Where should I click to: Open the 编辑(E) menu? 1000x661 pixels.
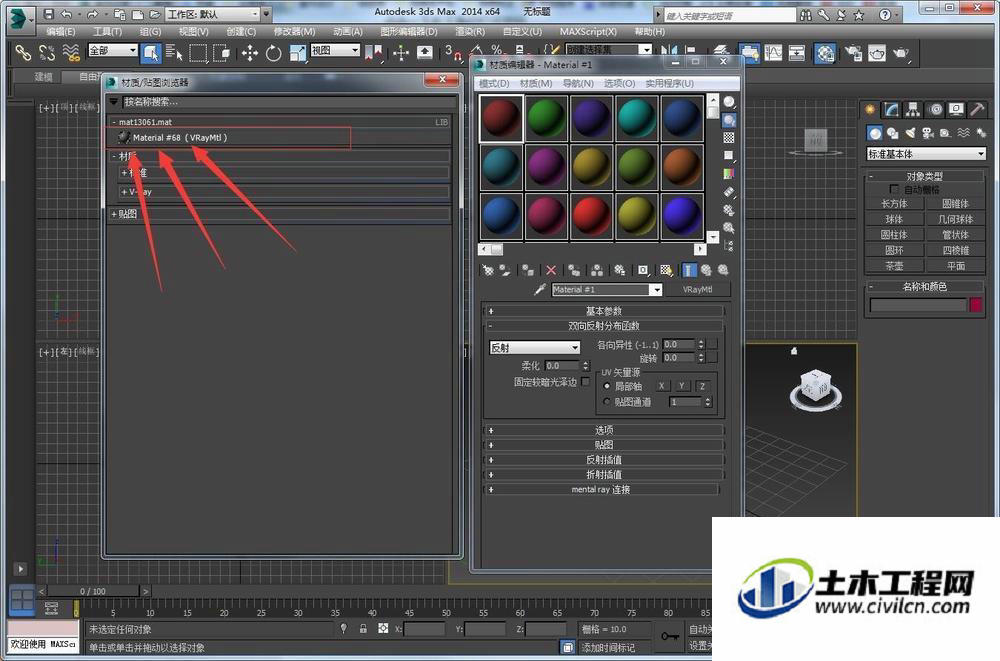tap(61, 31)
